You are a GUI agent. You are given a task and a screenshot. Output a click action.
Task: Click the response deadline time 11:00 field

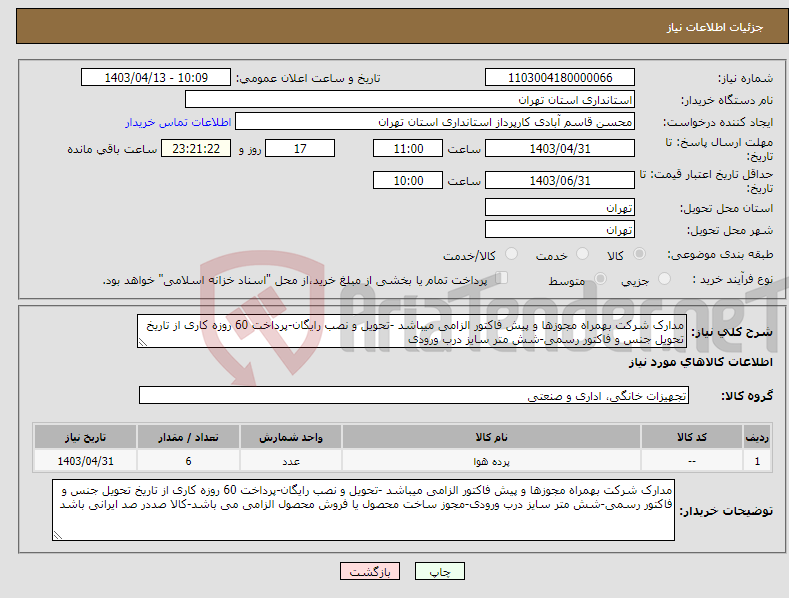(408, 148)
